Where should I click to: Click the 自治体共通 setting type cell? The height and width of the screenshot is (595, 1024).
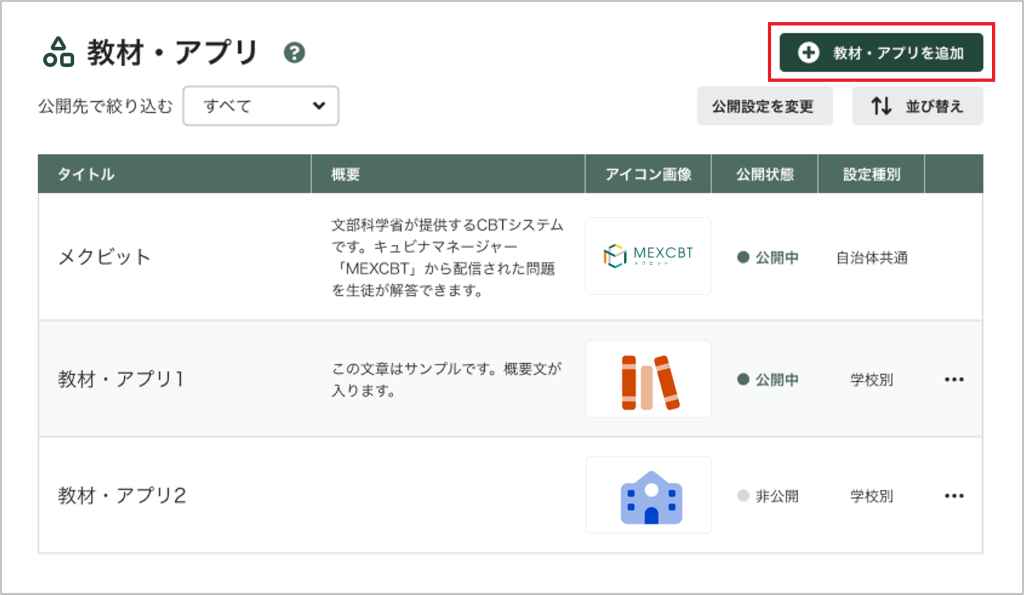[x=872, y=258]
